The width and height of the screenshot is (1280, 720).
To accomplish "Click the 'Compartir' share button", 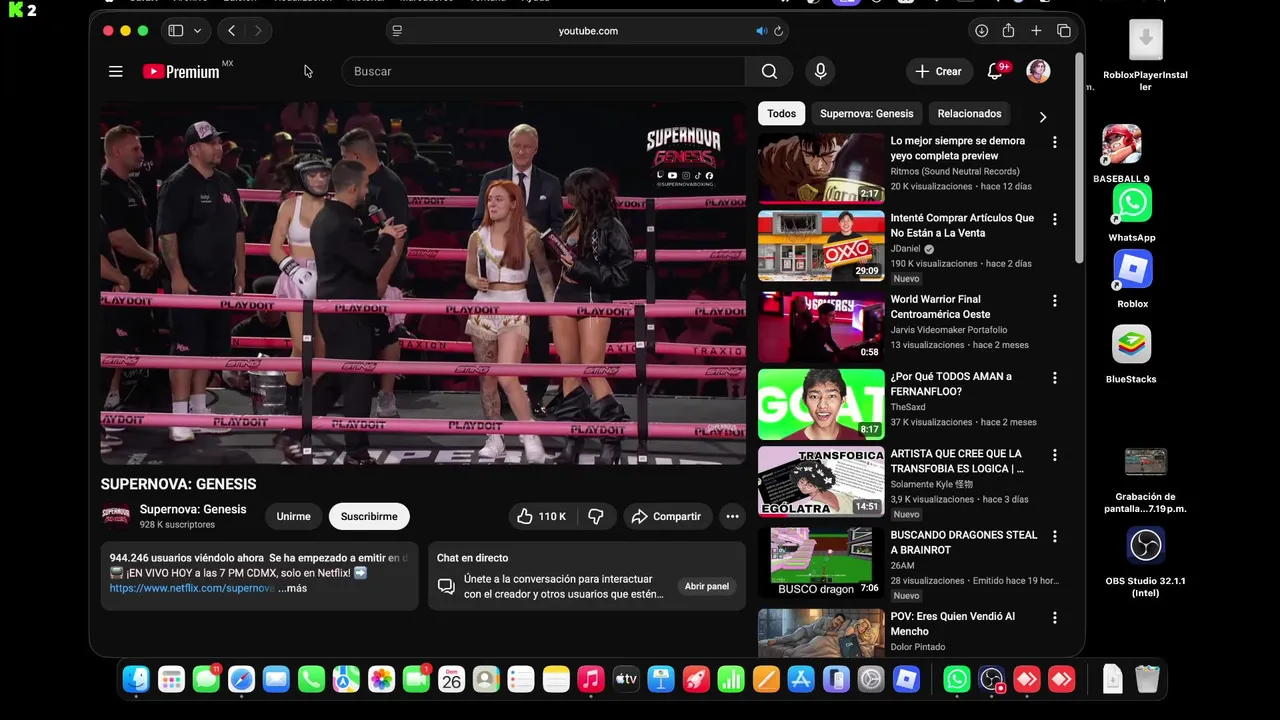I will point(666,516).
